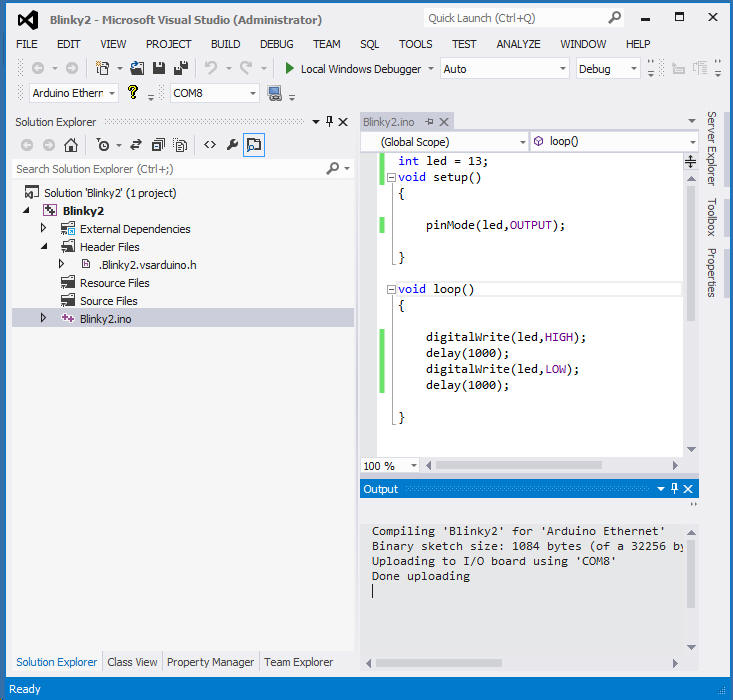Screen dimensions: 733x700
Task: Open the Arduino serial monitor icon
Action: click(275, 94)
